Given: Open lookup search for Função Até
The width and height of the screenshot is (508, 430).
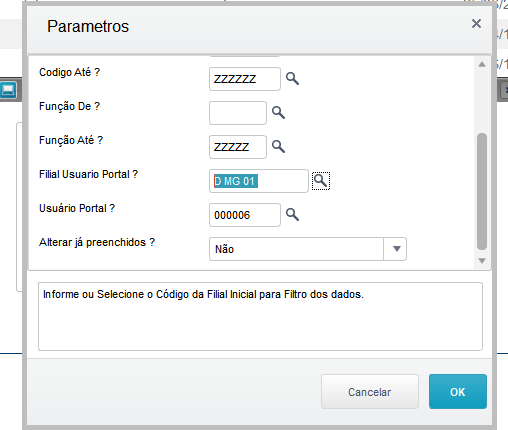Looking at the screenshot, I should (278, 147).
